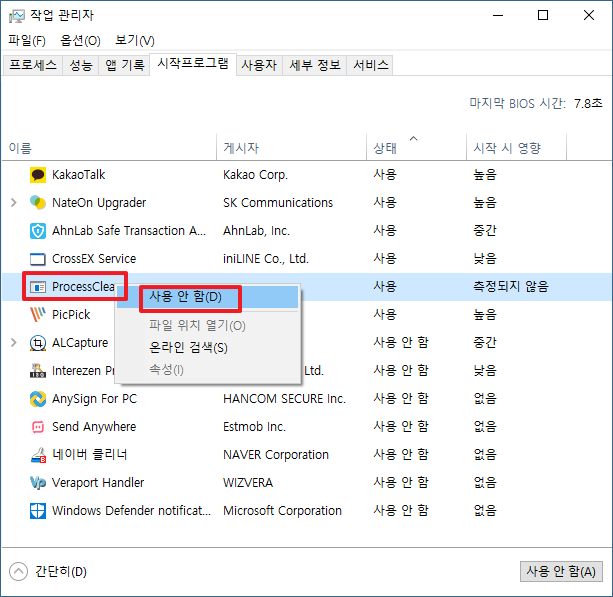Choose 사용 안 함(D) in context menu
Screen dimensions: 613x597
coord(207,297)
